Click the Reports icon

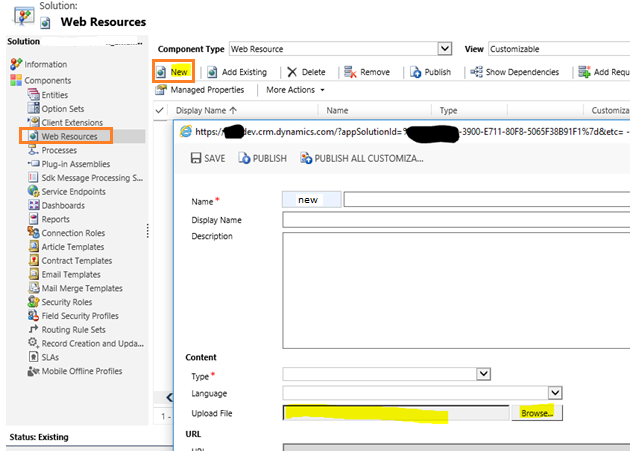click(34, 219)
